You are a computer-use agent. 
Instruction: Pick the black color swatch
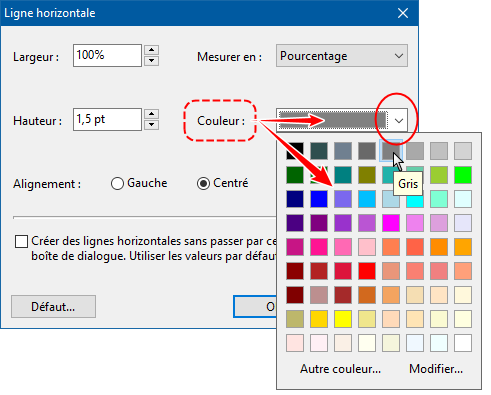click(x=295, y=151)
